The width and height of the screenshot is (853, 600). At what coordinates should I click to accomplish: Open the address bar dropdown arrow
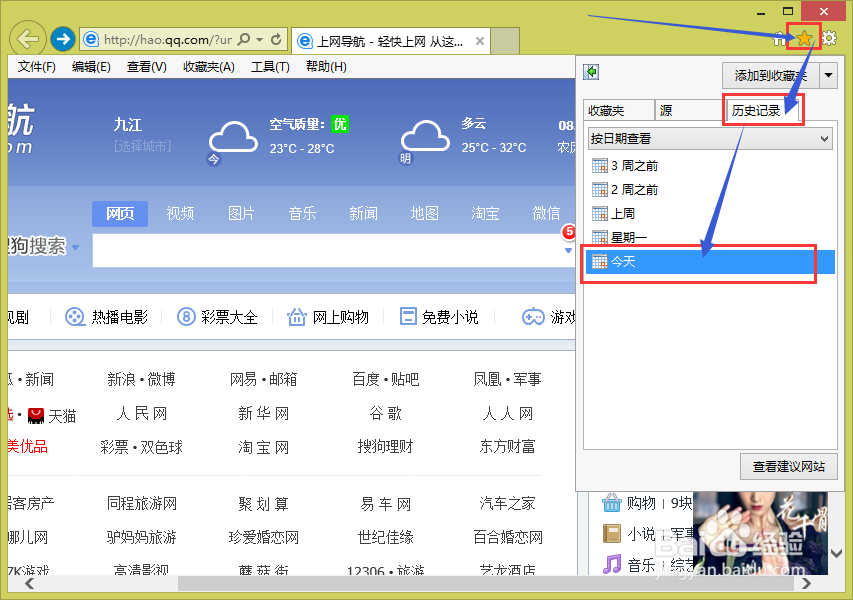pyautogui.click(x=260, y=39)
